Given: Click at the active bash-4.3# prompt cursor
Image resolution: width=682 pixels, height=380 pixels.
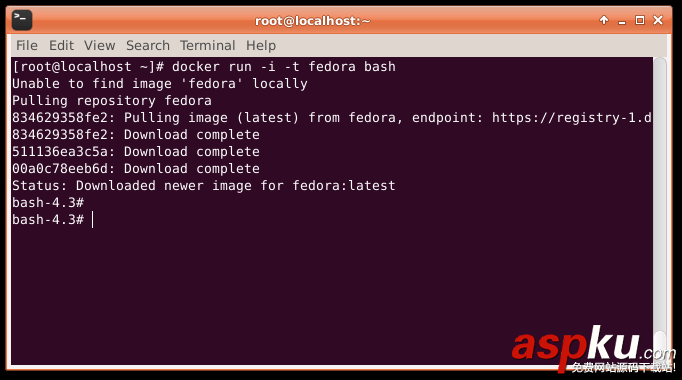Looking at the screenshot, I should click(x=93, y=220).
